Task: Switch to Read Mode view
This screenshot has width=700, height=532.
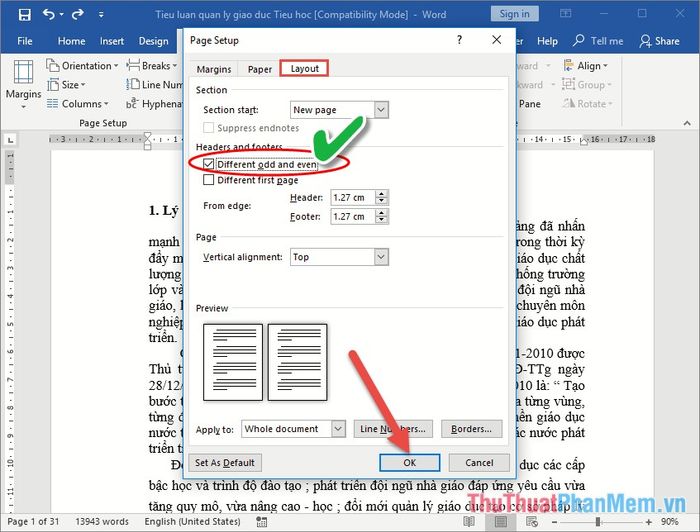Action: [469, 521]
